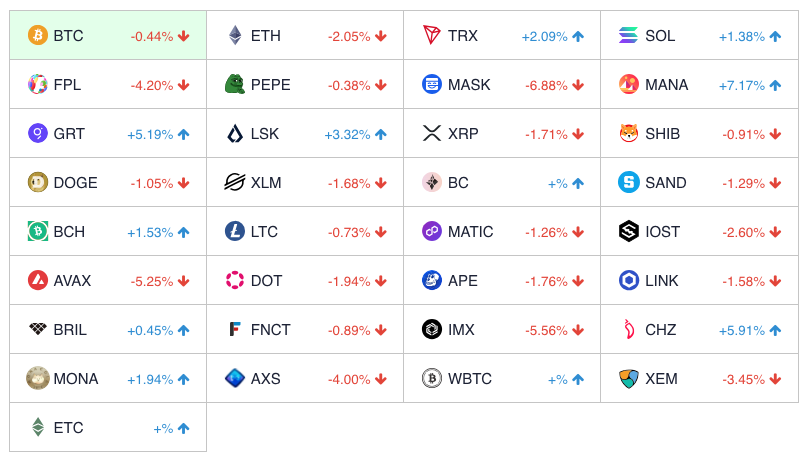810x461 pixels.
Task: Click the Polkadot DOT pink icon
Action: (235, 281)
